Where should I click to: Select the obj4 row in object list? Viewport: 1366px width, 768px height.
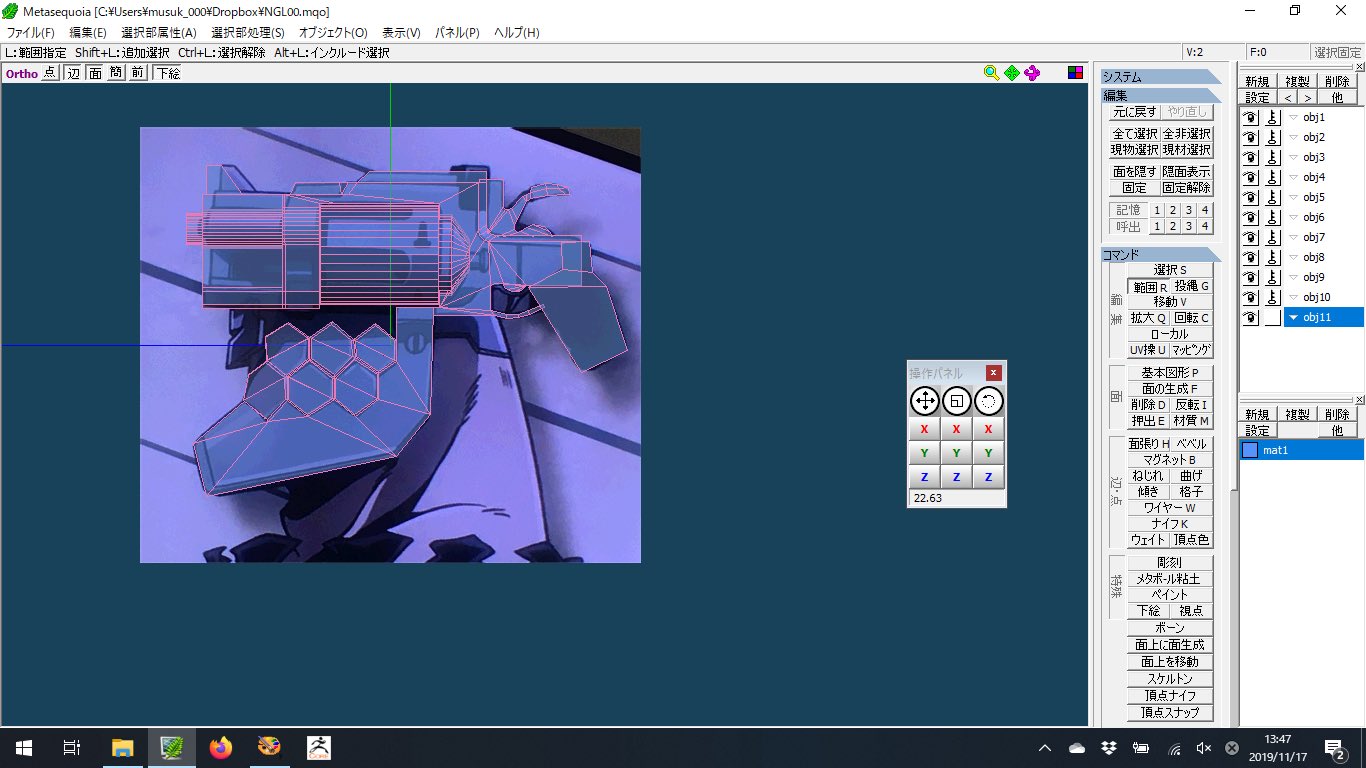tap(1323, 177)
